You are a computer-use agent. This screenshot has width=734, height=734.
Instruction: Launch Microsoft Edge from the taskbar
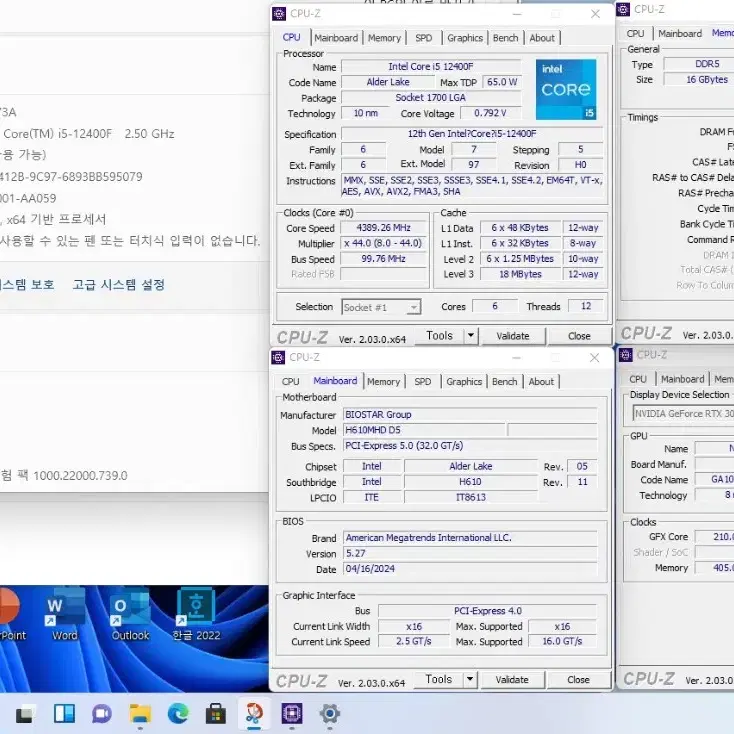tap(178, 713)
